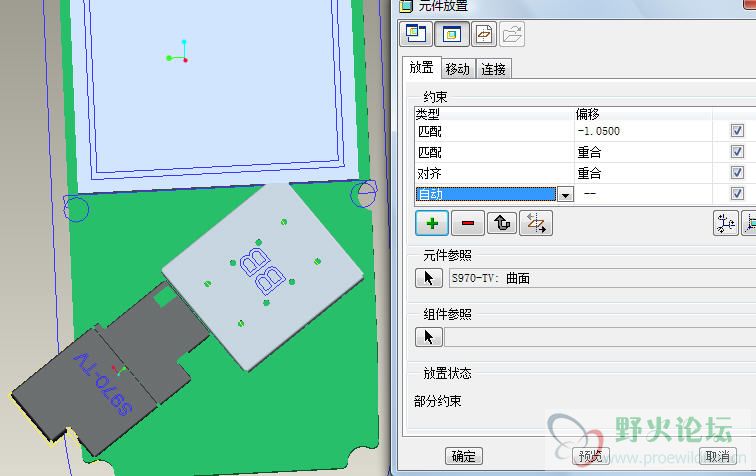Click the datum plane creation icon

484,34
